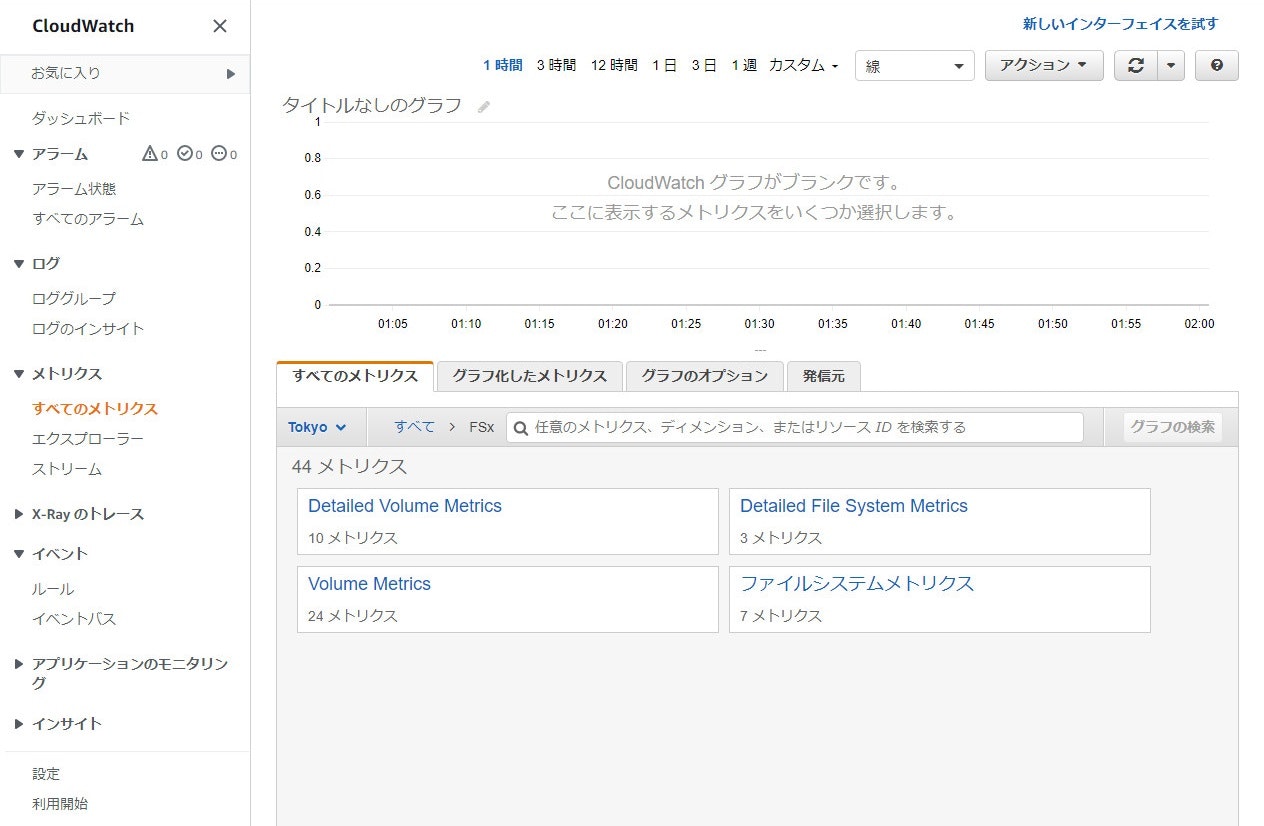Open ロググループ in sidebar
This screenshot has height=826, width=1264.
point(74,299)
